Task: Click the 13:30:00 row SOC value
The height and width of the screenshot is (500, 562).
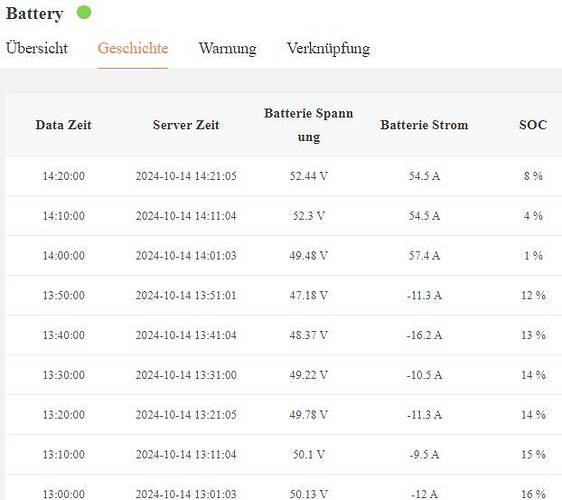Action: 533,375
